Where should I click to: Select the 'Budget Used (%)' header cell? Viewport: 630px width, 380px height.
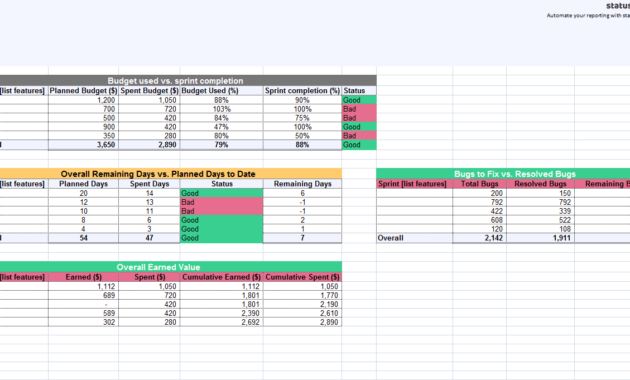[221, 90]
